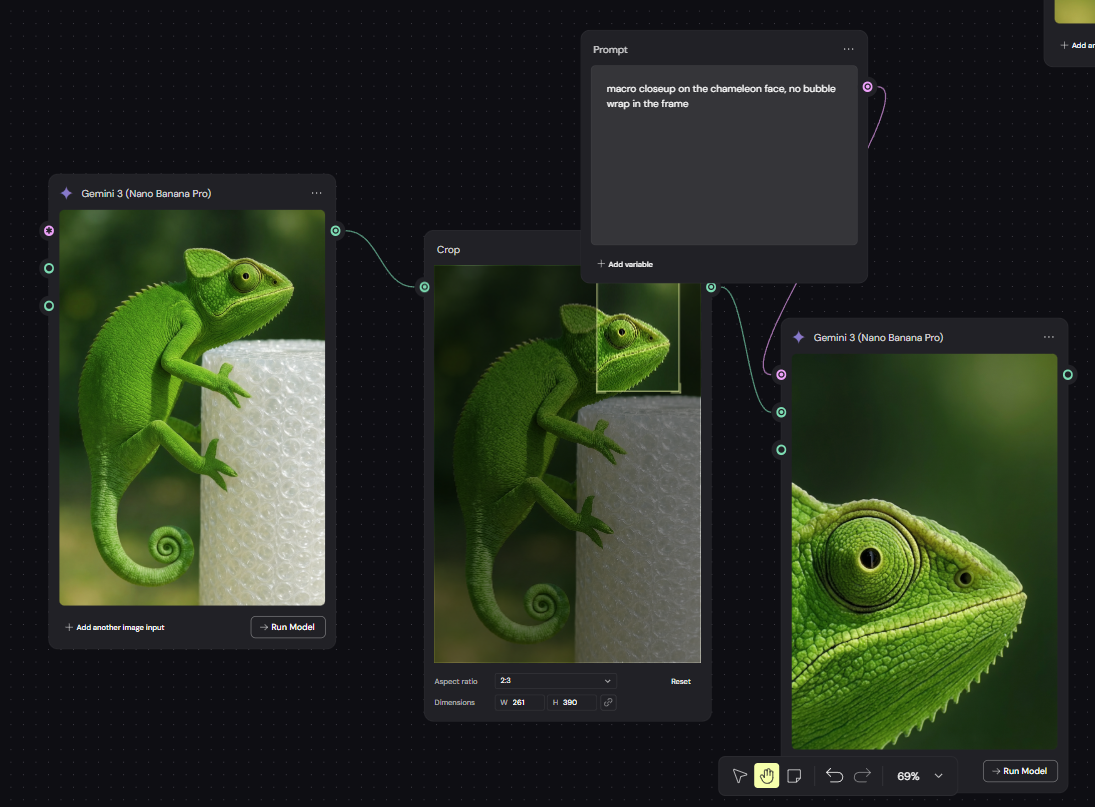Open the three-dot menu on the left Gemini node
The height and width of the screenshot is (807, 1095).
pyautogui.click(x=316, y=193)
